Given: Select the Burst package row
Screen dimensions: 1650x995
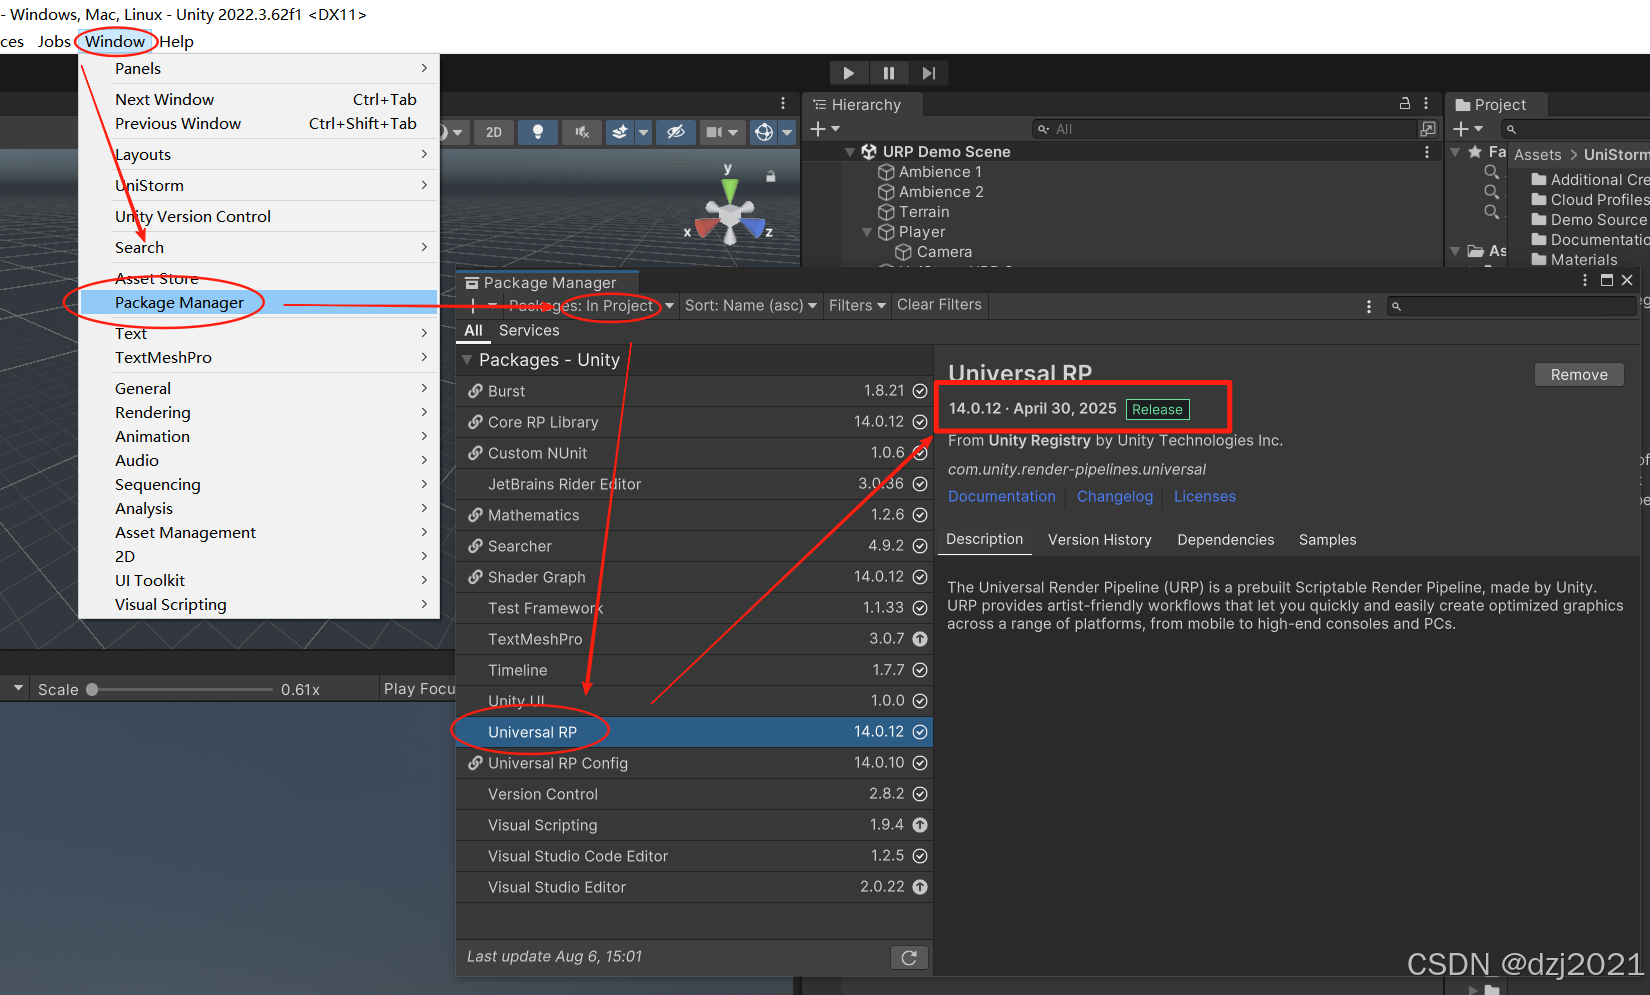Looking at the screenshot, I should click(694, 391).
